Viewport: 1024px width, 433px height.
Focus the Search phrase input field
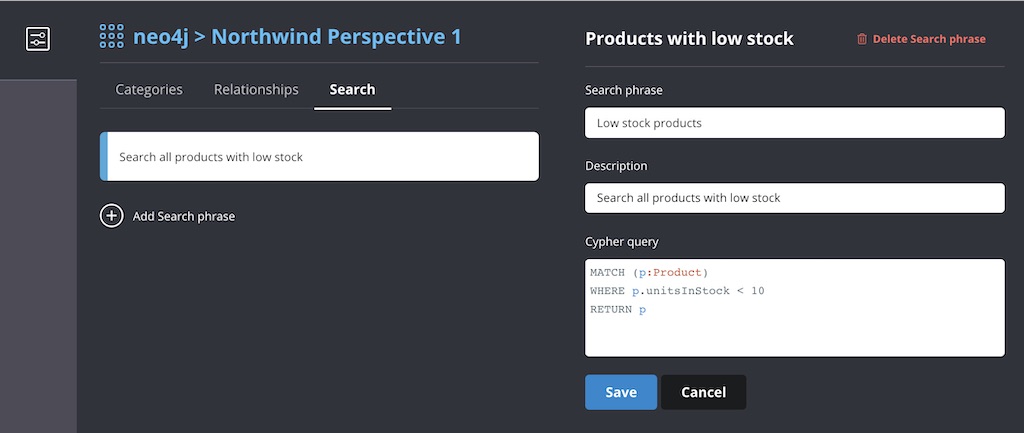click(795, 123)
